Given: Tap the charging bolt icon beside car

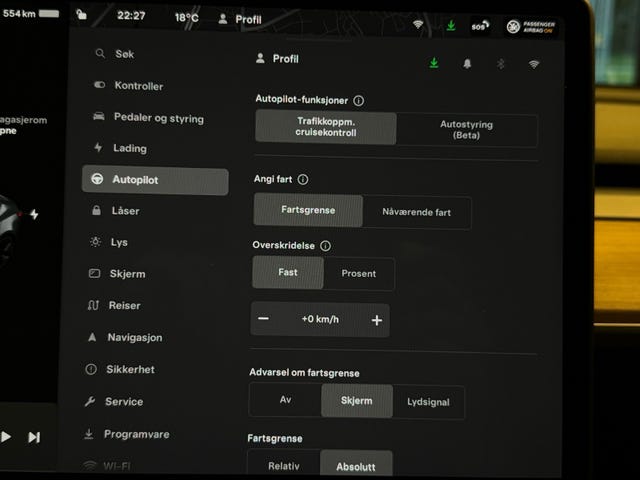Looking at the screenshot, I should point(34,214).
